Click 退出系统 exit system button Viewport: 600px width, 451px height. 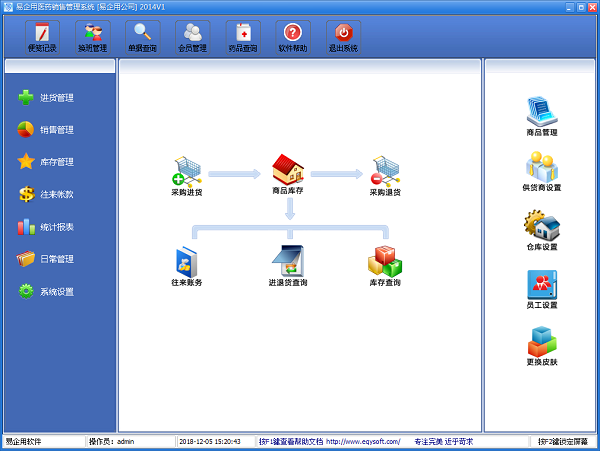point(343,37)
